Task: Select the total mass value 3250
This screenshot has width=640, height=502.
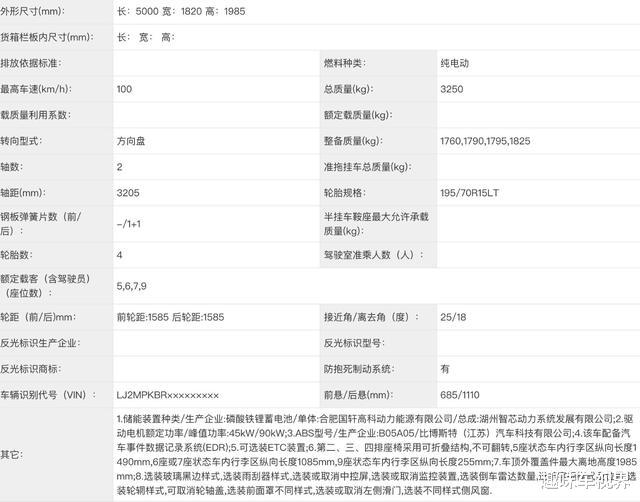Action: (x=452, y=89)
